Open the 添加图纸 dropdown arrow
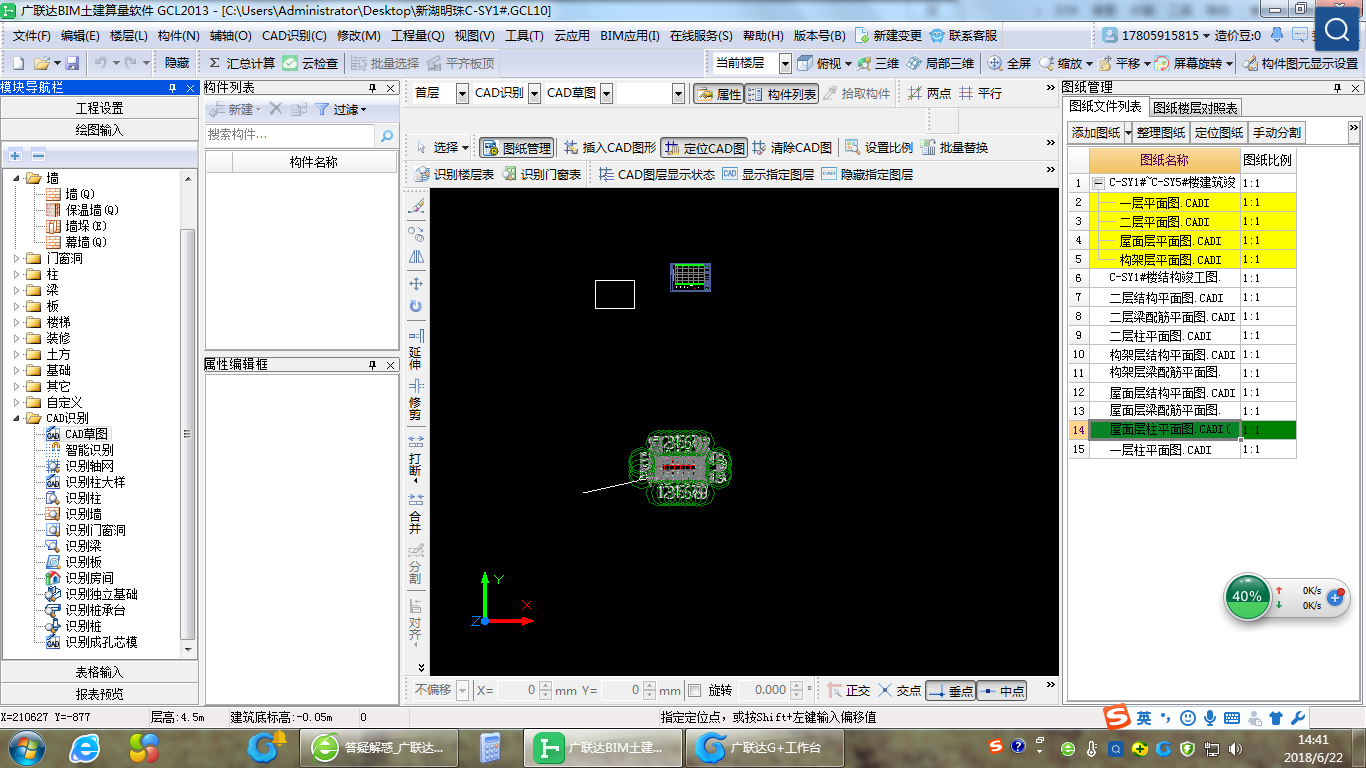 click(x=1128, y=132)
